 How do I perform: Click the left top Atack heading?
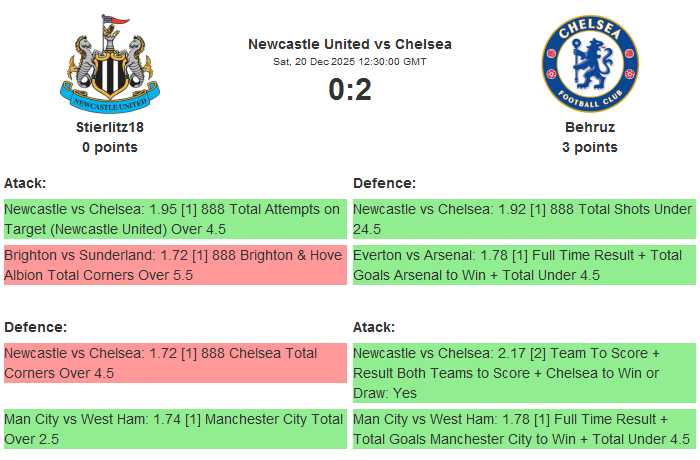coord(25,183)
